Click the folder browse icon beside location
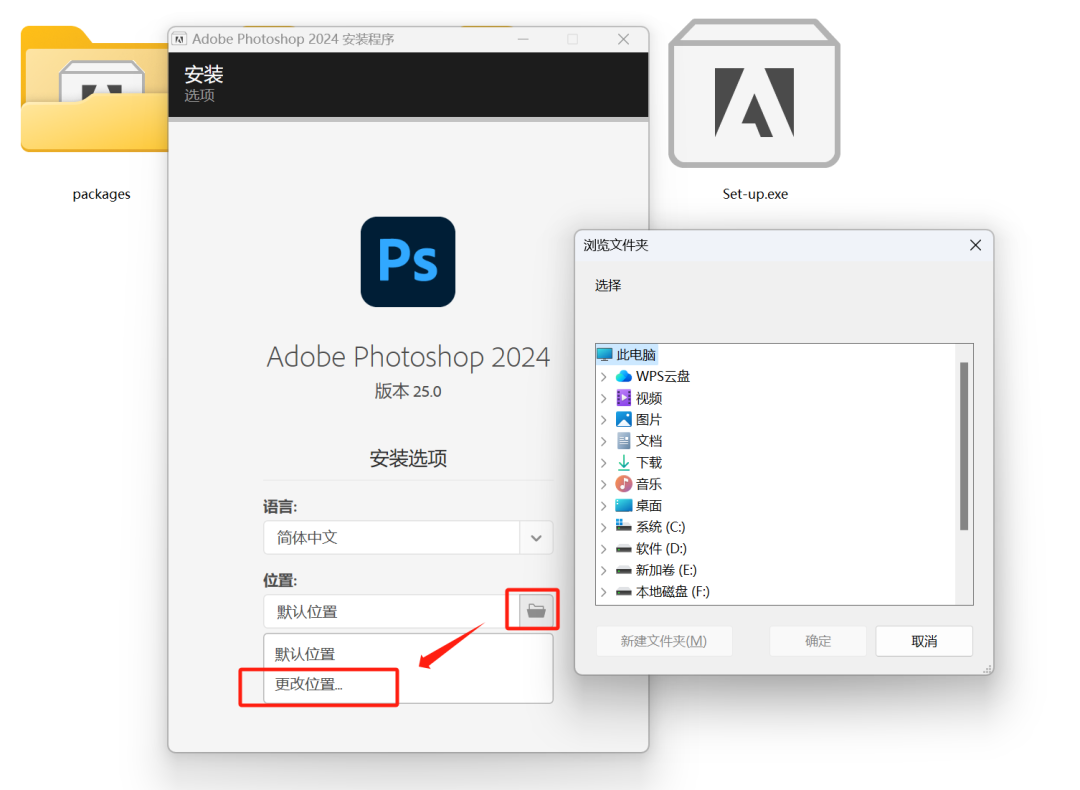This screenshot has width=1080, height=790. pyautogui.click(x=536, y=610)
